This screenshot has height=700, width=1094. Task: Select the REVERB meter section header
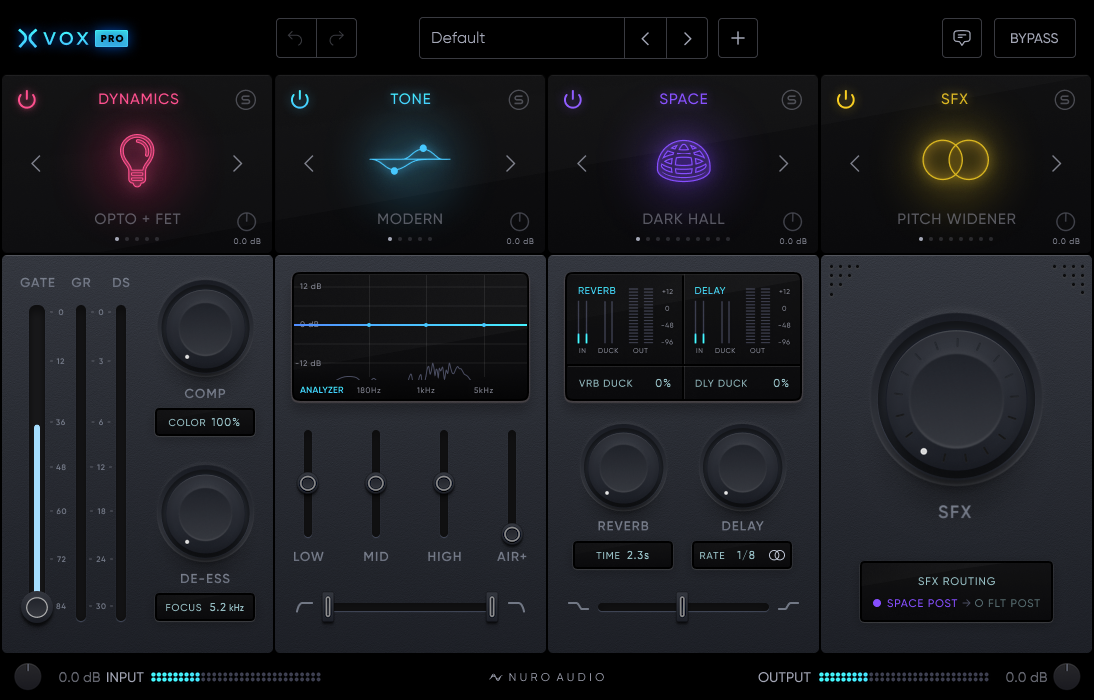tap(597, 291)
